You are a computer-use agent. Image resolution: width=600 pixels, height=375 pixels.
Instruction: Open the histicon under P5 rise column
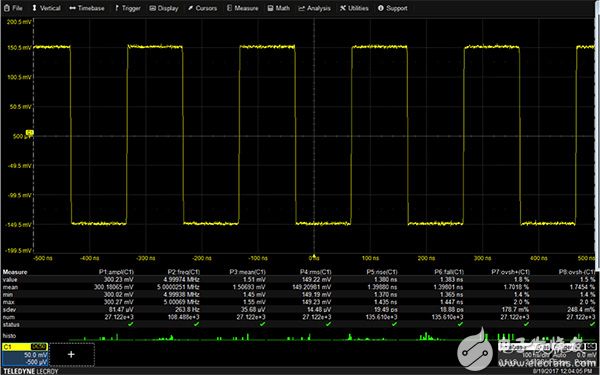[x=365, y=337]
